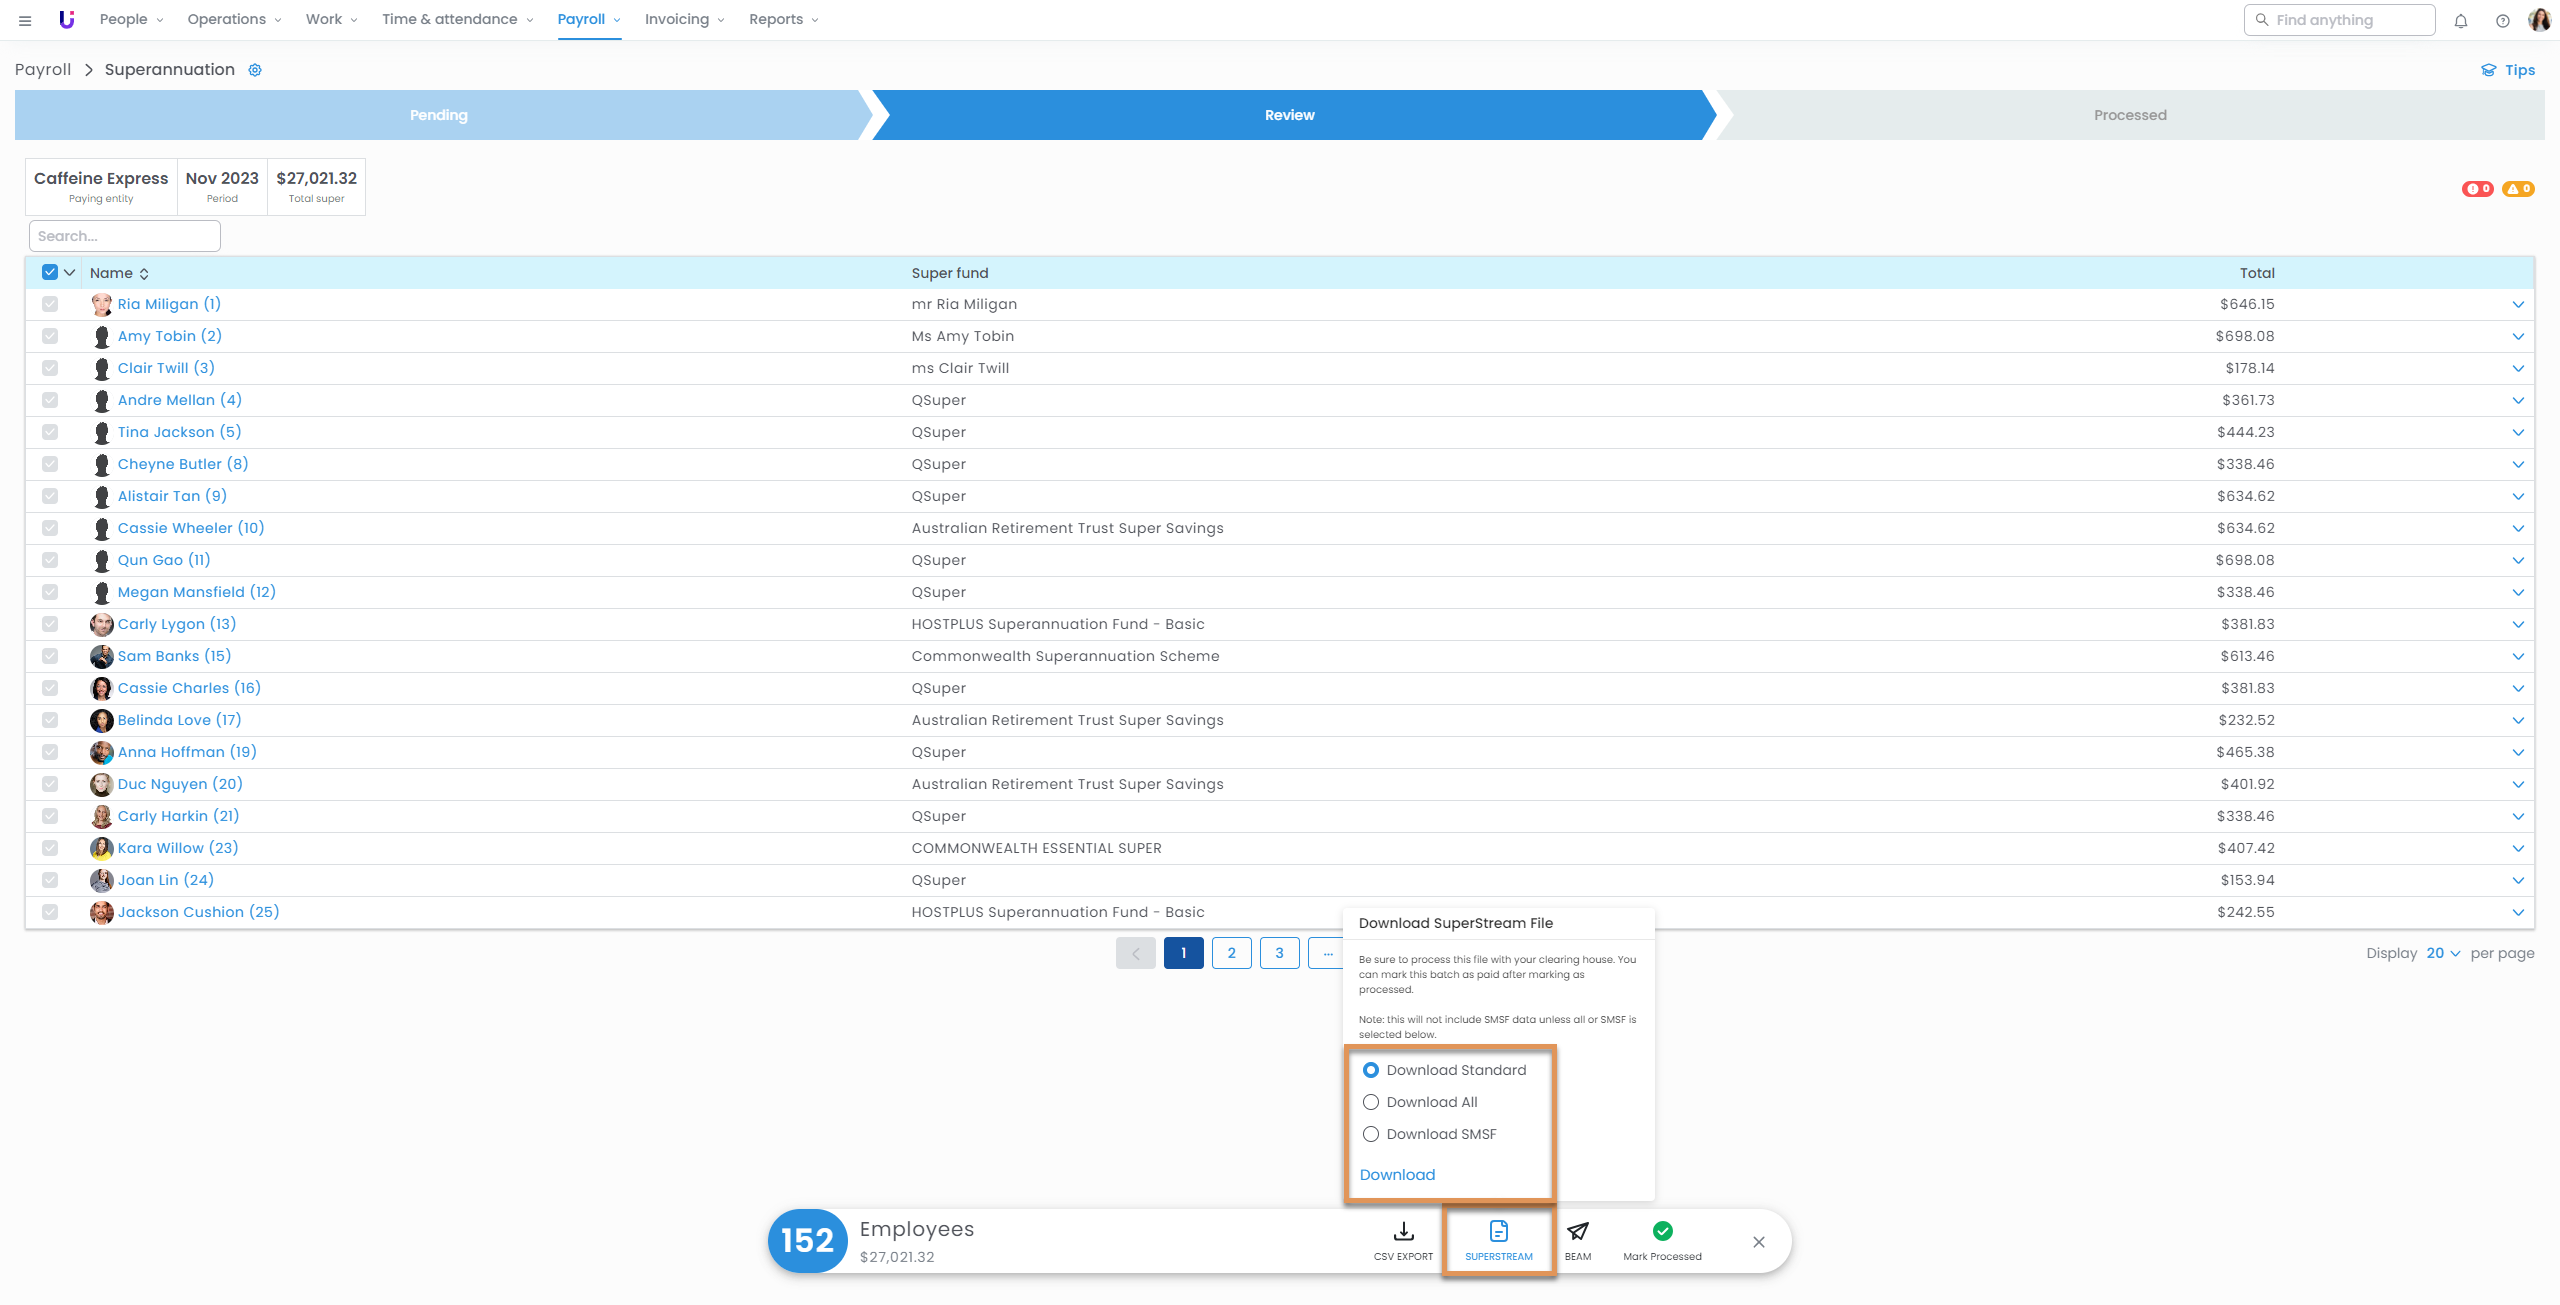This screenshot has height=1305, width=2560.
Task: Click the Mark Processed green checkmark
Action: (1662, 1232)
